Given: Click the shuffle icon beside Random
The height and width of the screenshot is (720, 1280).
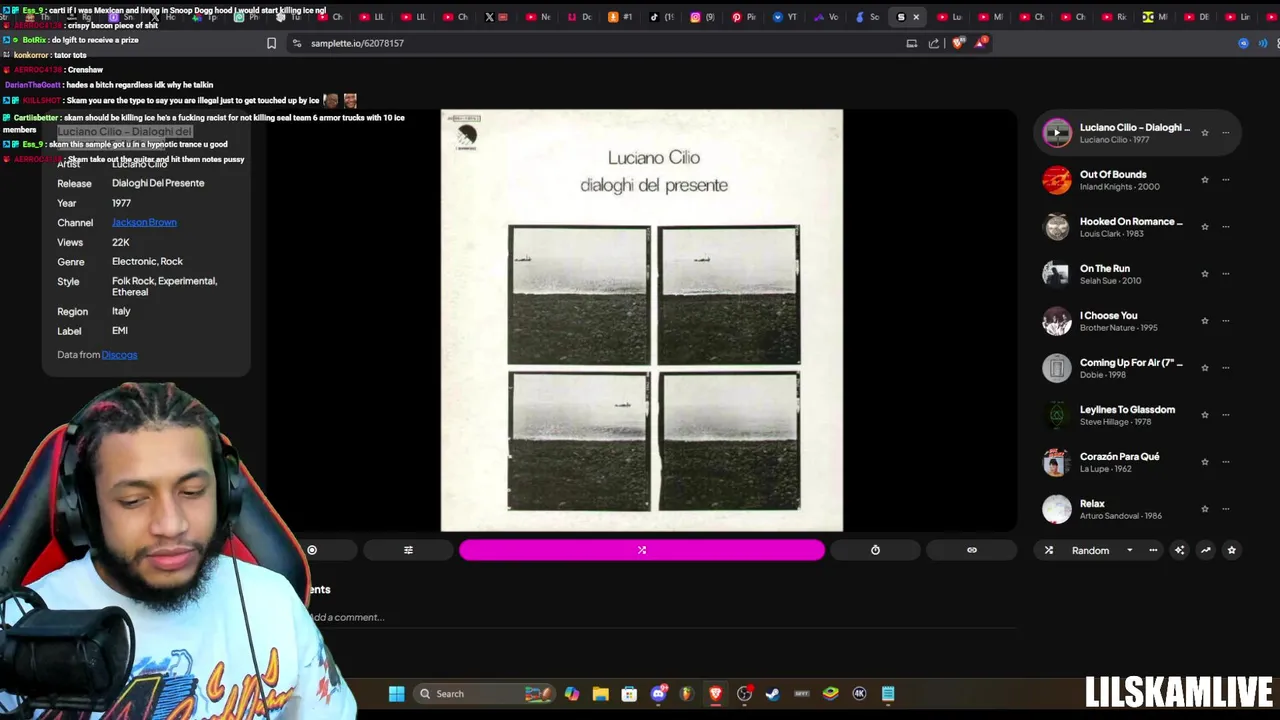Looking at the screenshot, I should coord(1049,550).
